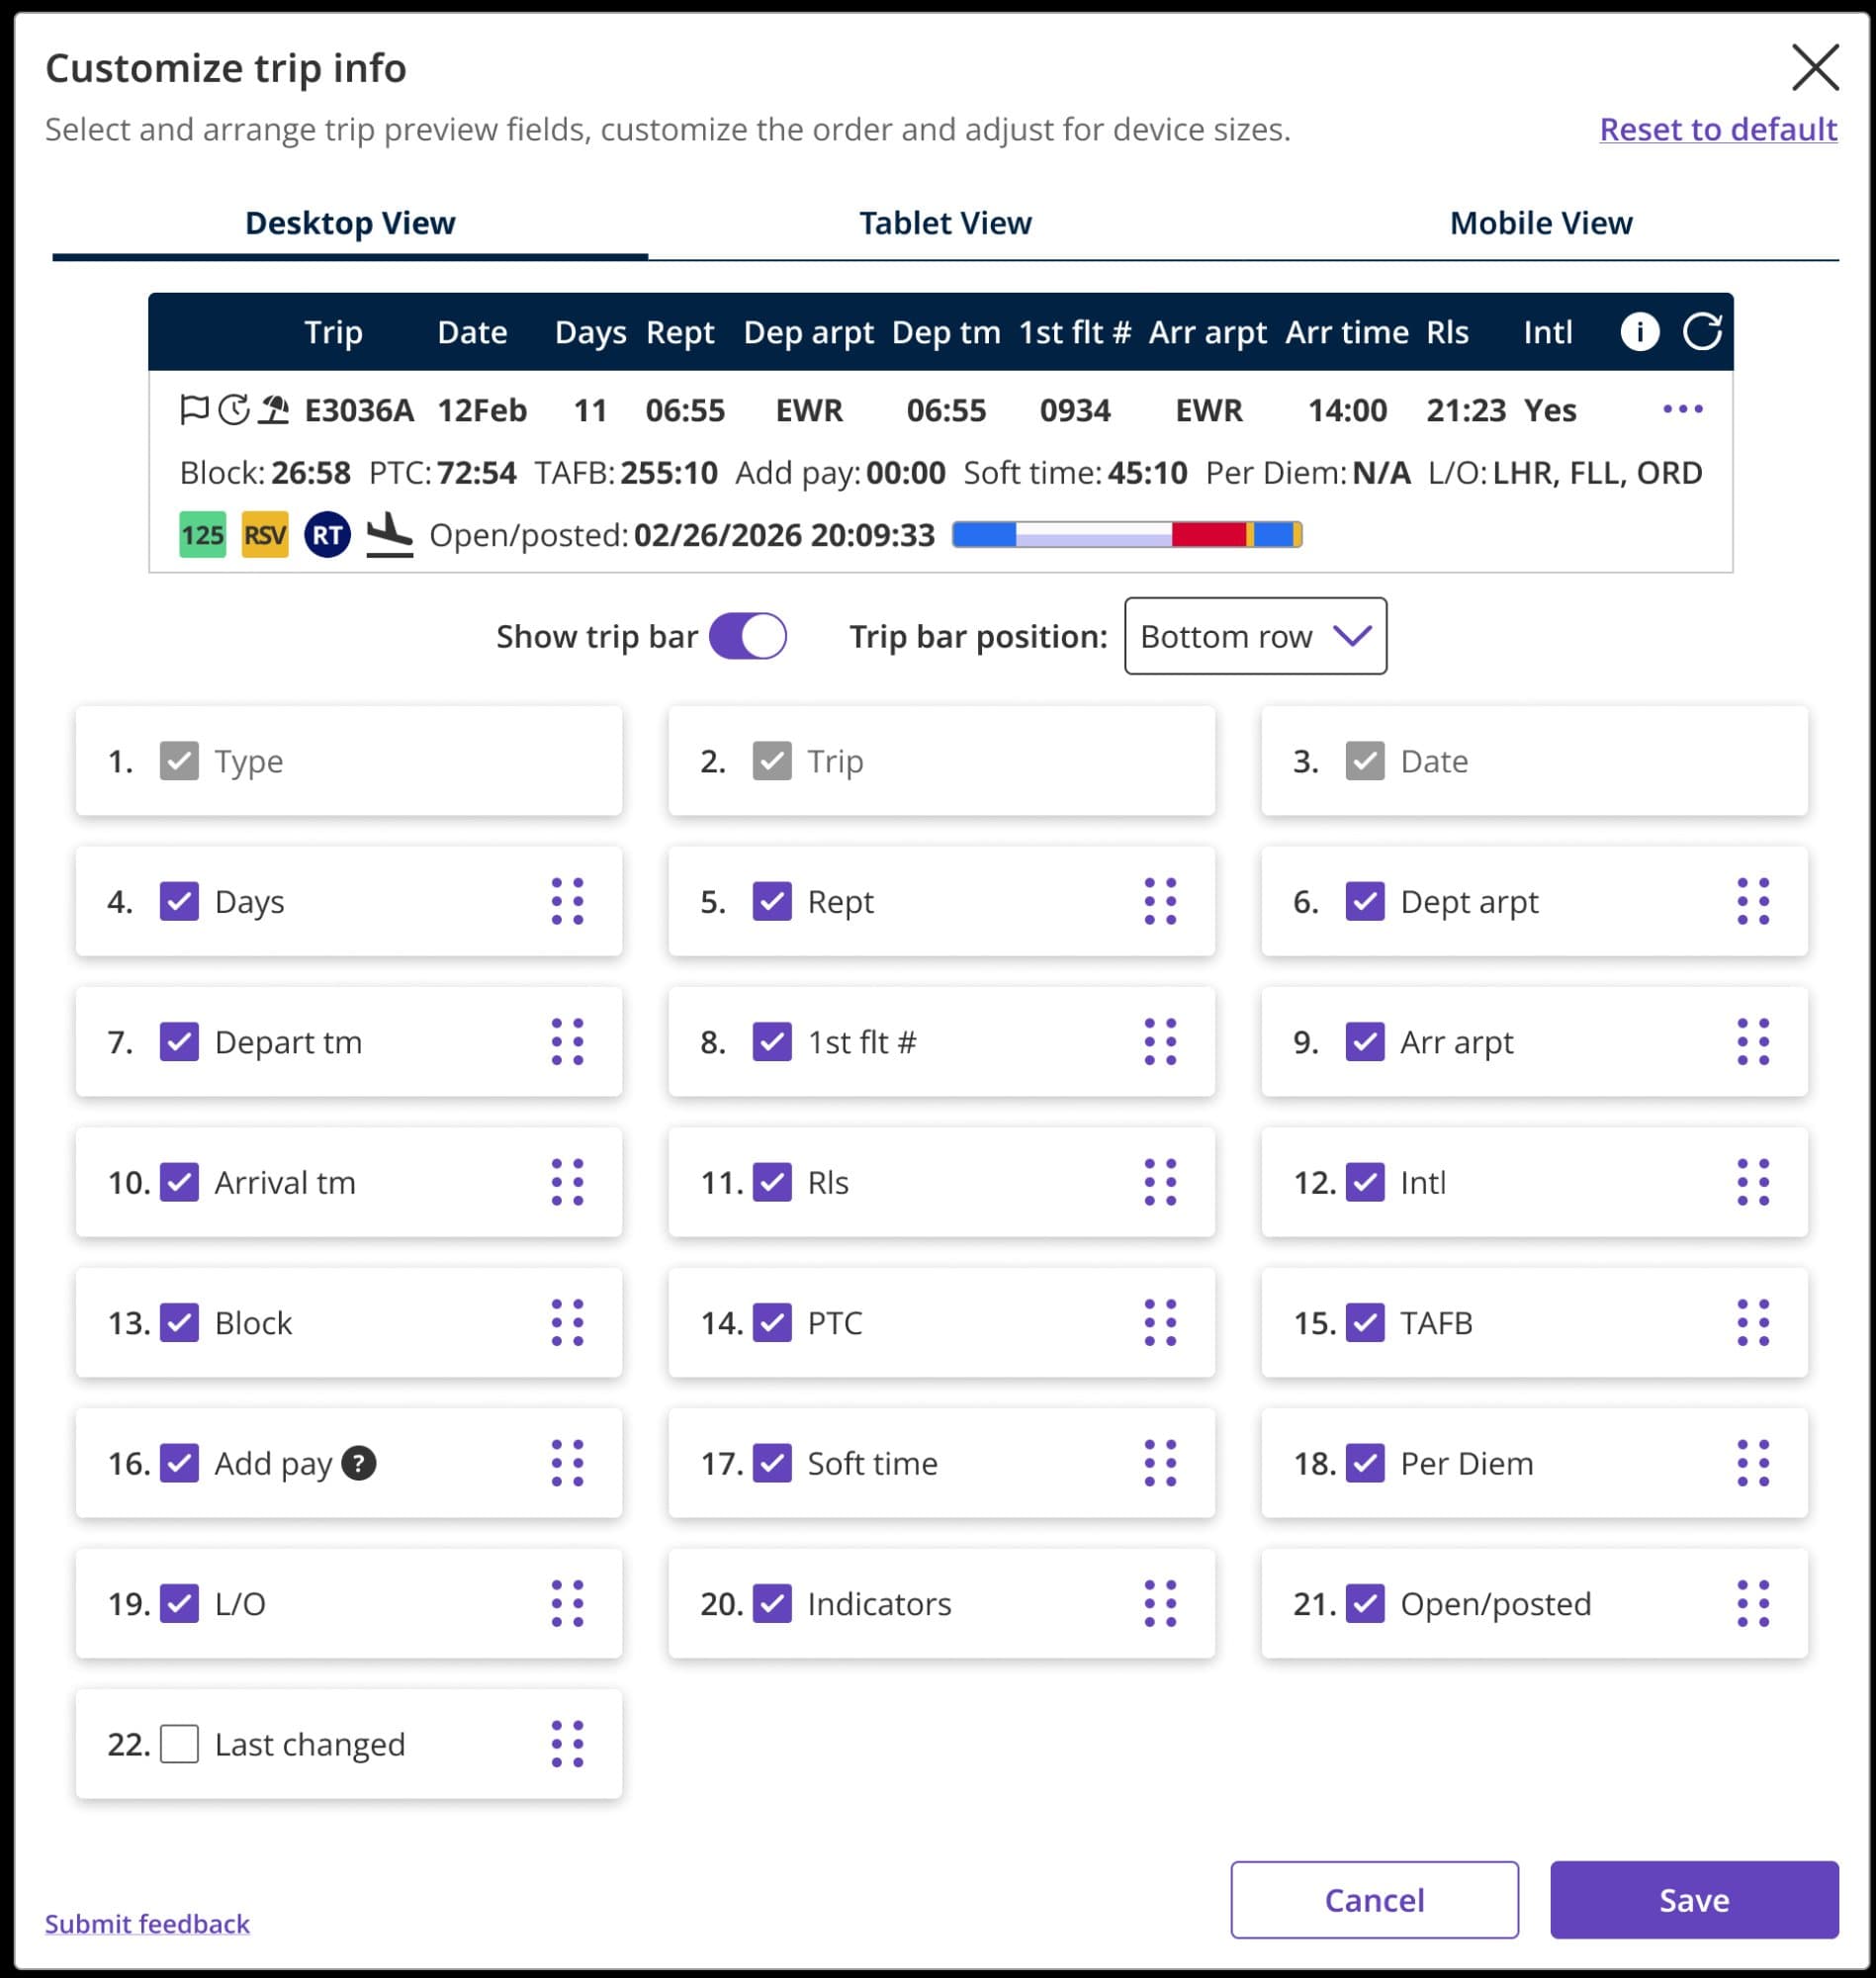Select the clock icon next to the flag
The width and height of the screenshot is (1876, 1978).
(233, 410)
